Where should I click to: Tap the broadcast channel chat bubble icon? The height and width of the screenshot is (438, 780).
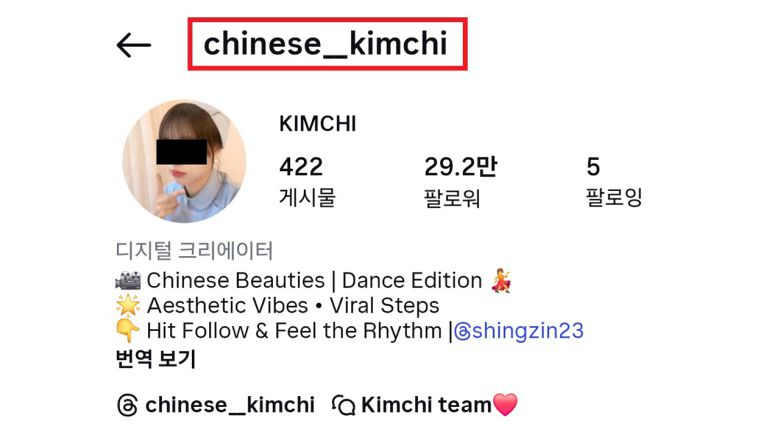[x=343, y=405]
